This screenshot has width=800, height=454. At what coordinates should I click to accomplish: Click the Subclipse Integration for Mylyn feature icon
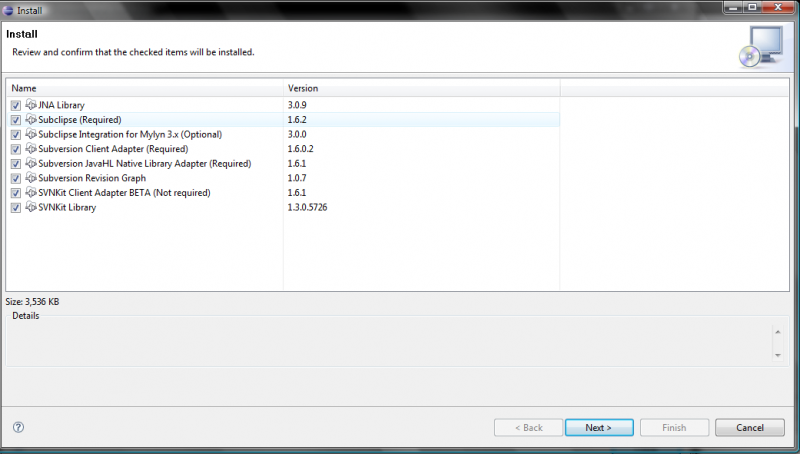click(x=31, y=134)
